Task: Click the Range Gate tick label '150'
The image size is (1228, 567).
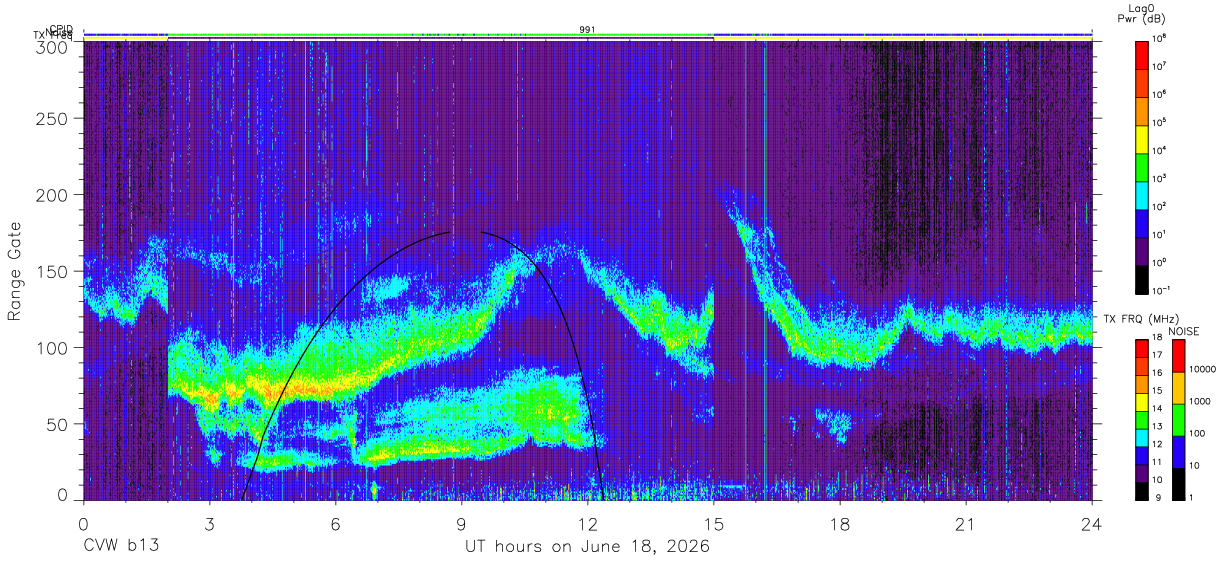Action: (52, 272)
